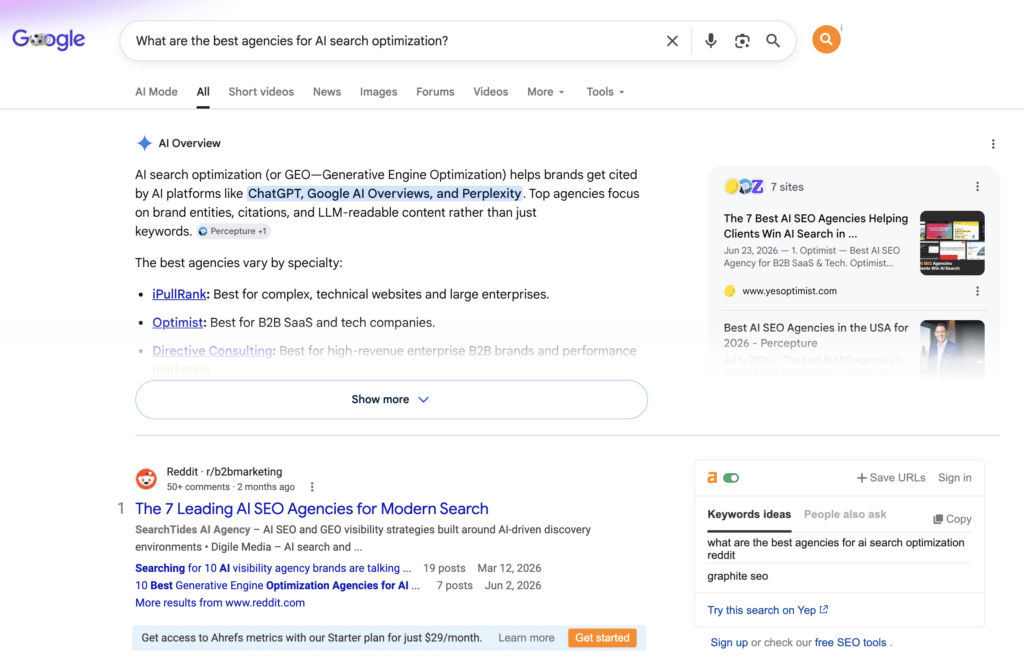
Task: Open Try this search on Yep
Action: coord(768,610)
